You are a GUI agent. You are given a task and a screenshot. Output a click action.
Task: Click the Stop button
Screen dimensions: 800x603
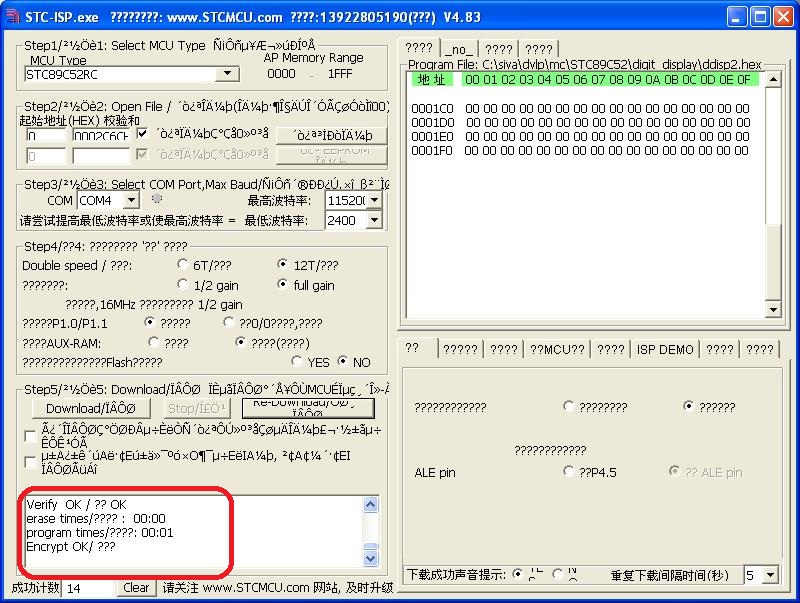click(197, 409)
